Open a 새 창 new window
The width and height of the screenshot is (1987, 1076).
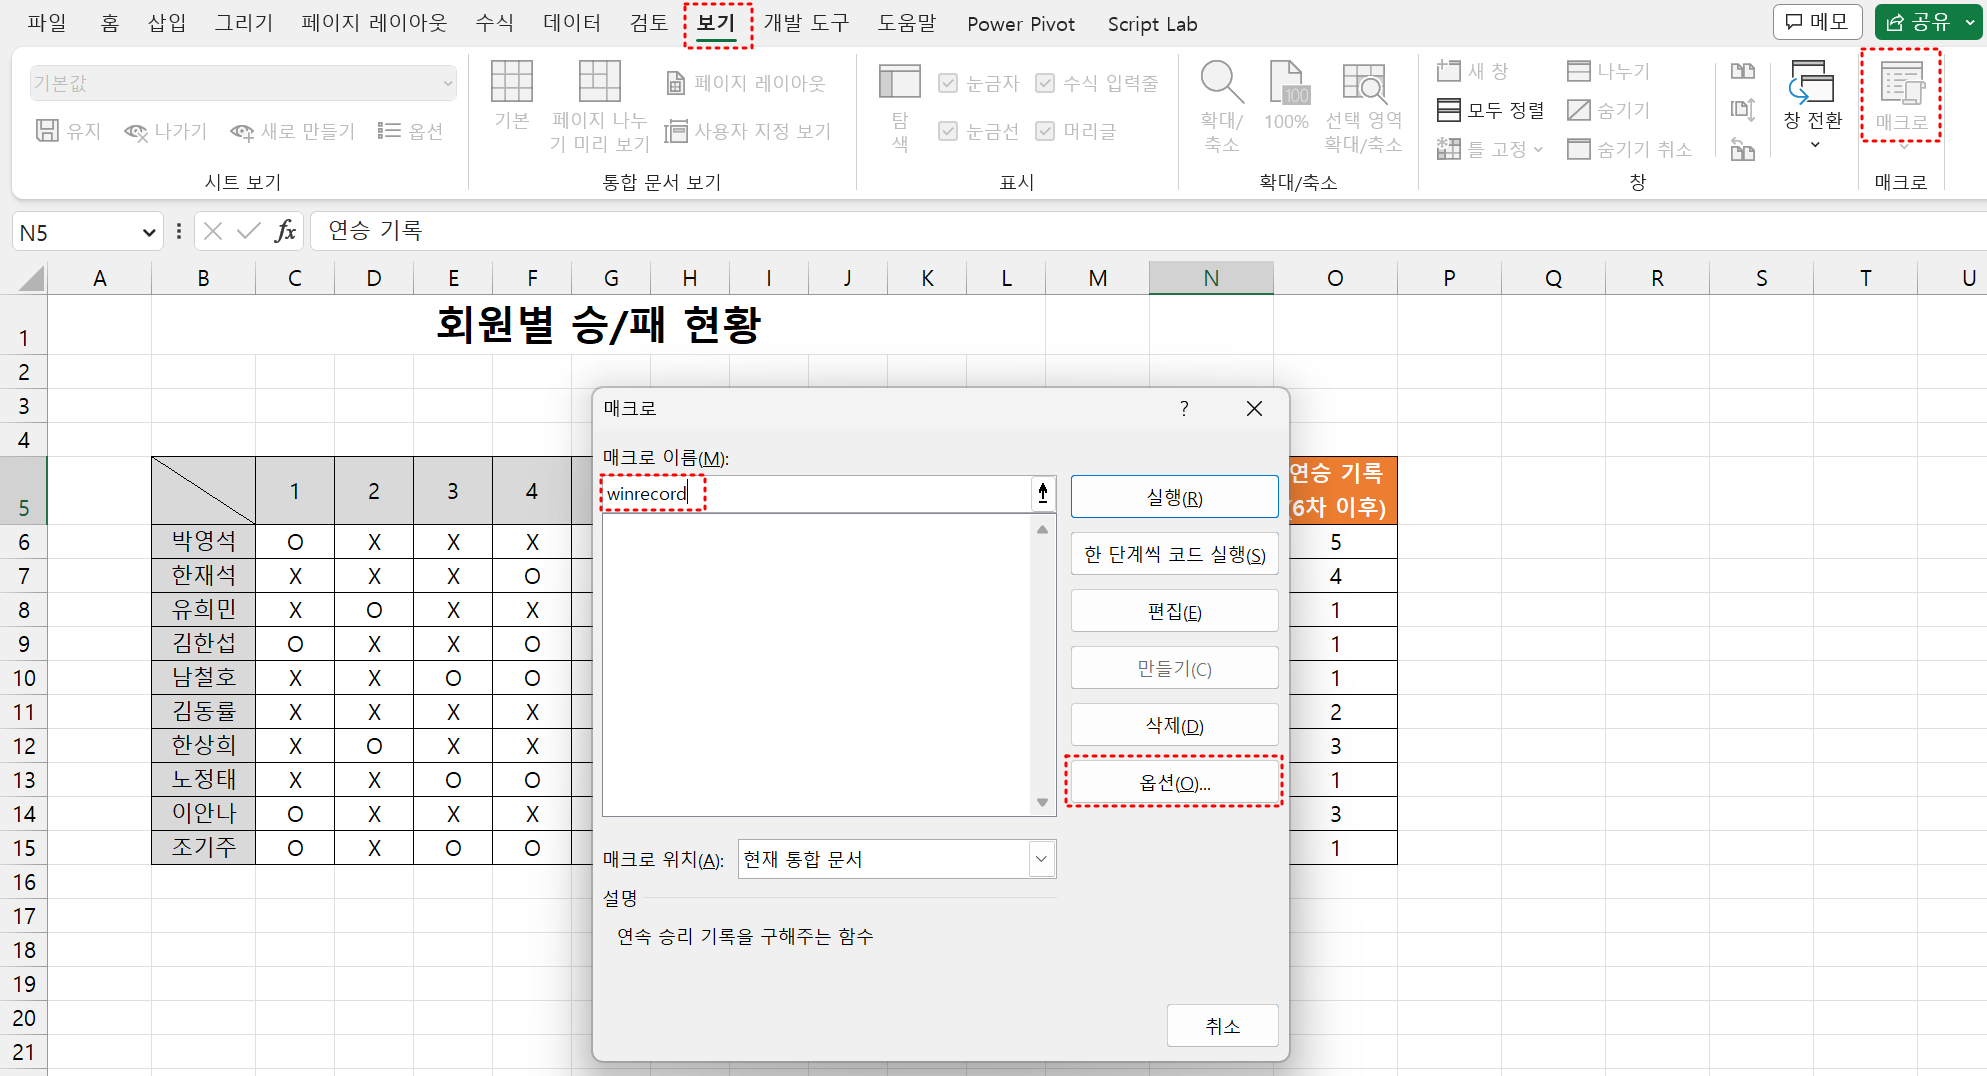(1472, 71)
